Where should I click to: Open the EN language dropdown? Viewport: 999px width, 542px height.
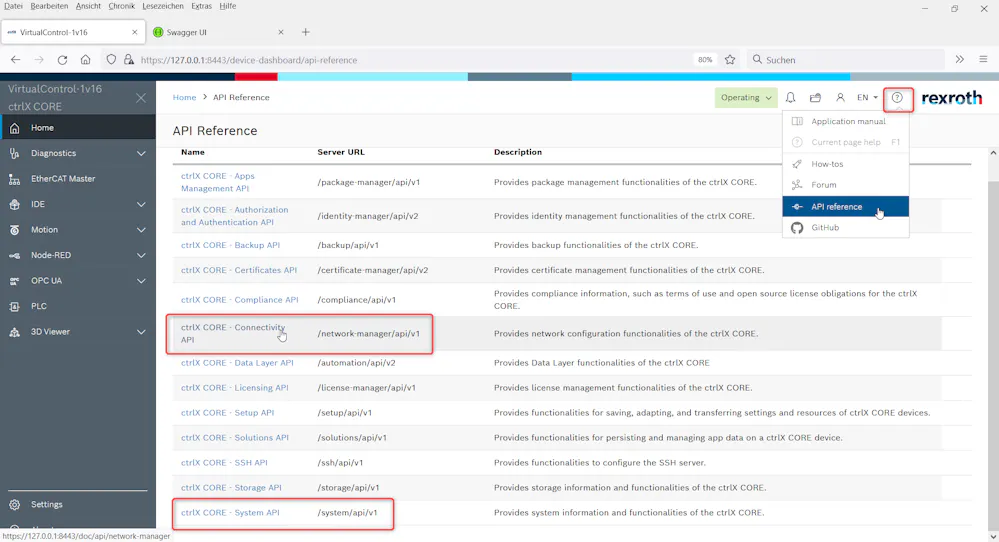pos(867,98)
